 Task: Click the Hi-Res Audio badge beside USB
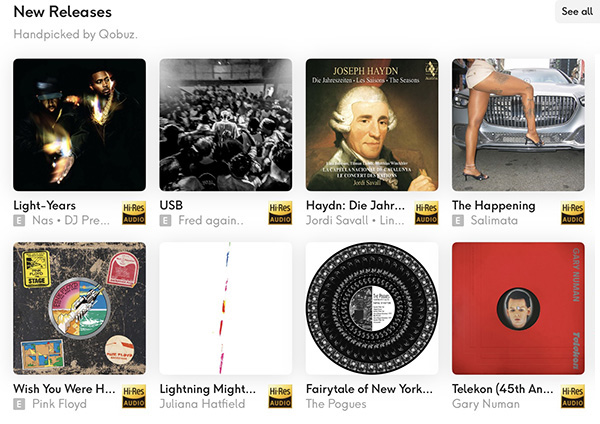[x=280, y=213]
